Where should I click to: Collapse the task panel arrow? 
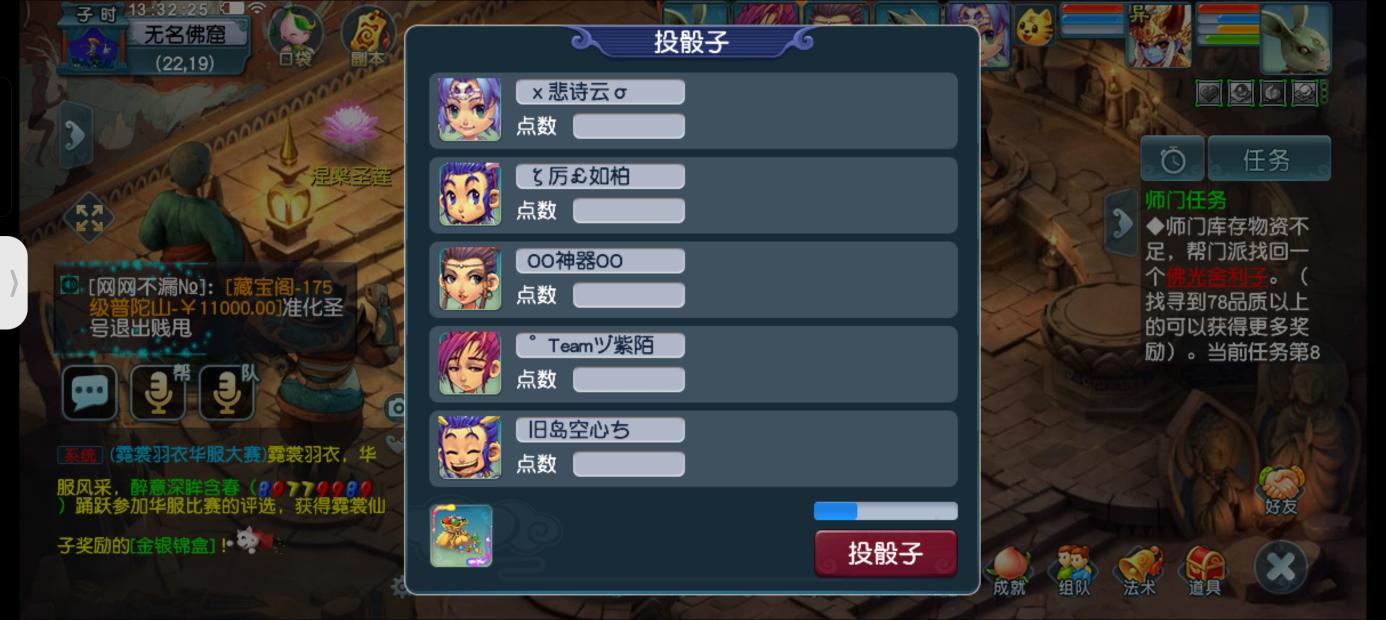1120,220
